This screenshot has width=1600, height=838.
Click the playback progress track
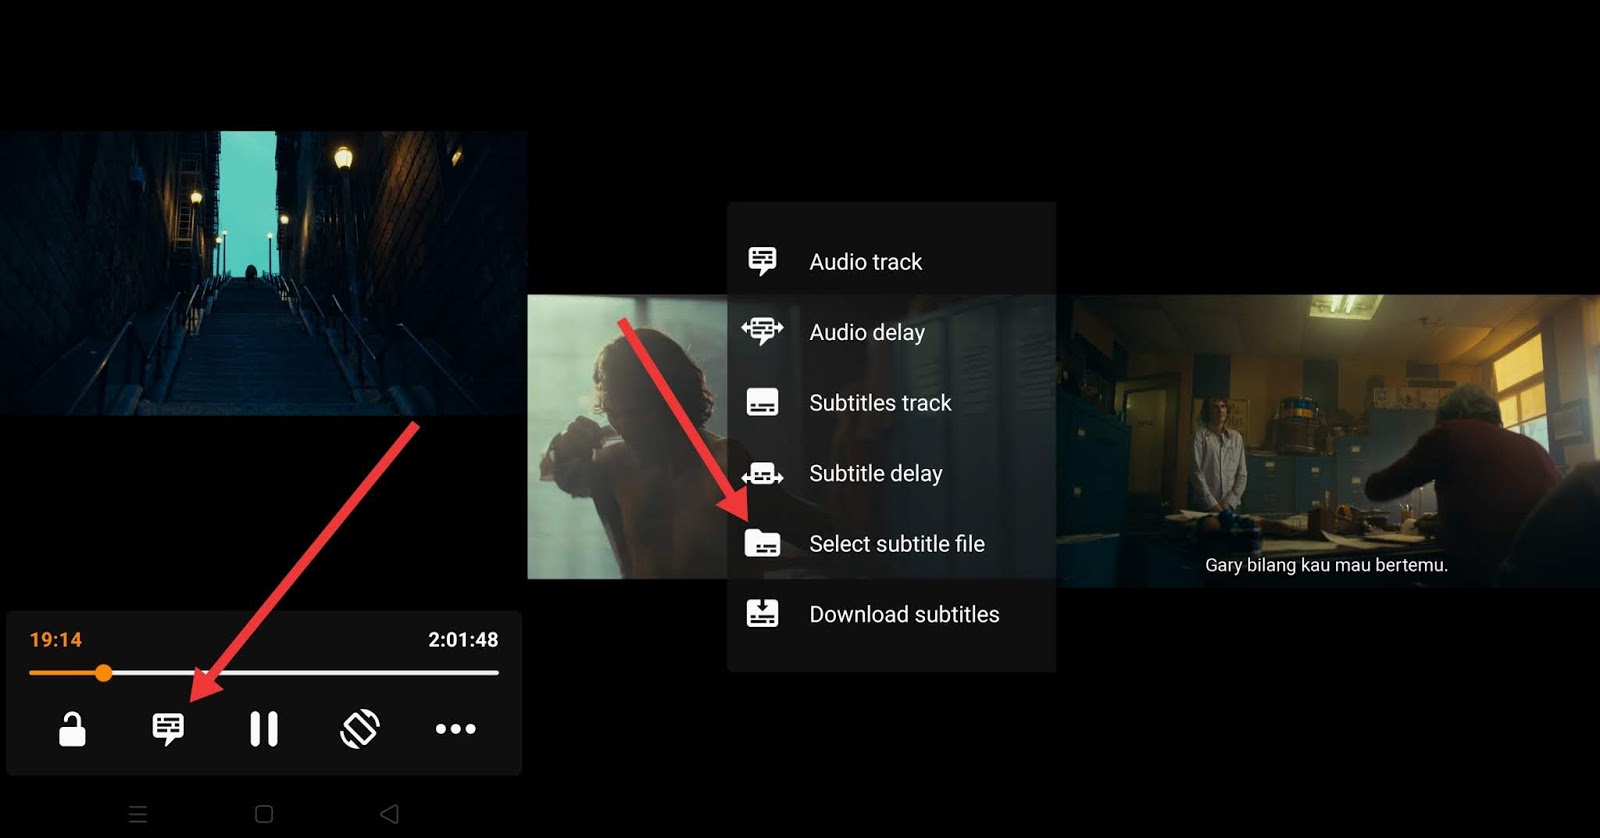pyautogui.click(x=264, y=673)
